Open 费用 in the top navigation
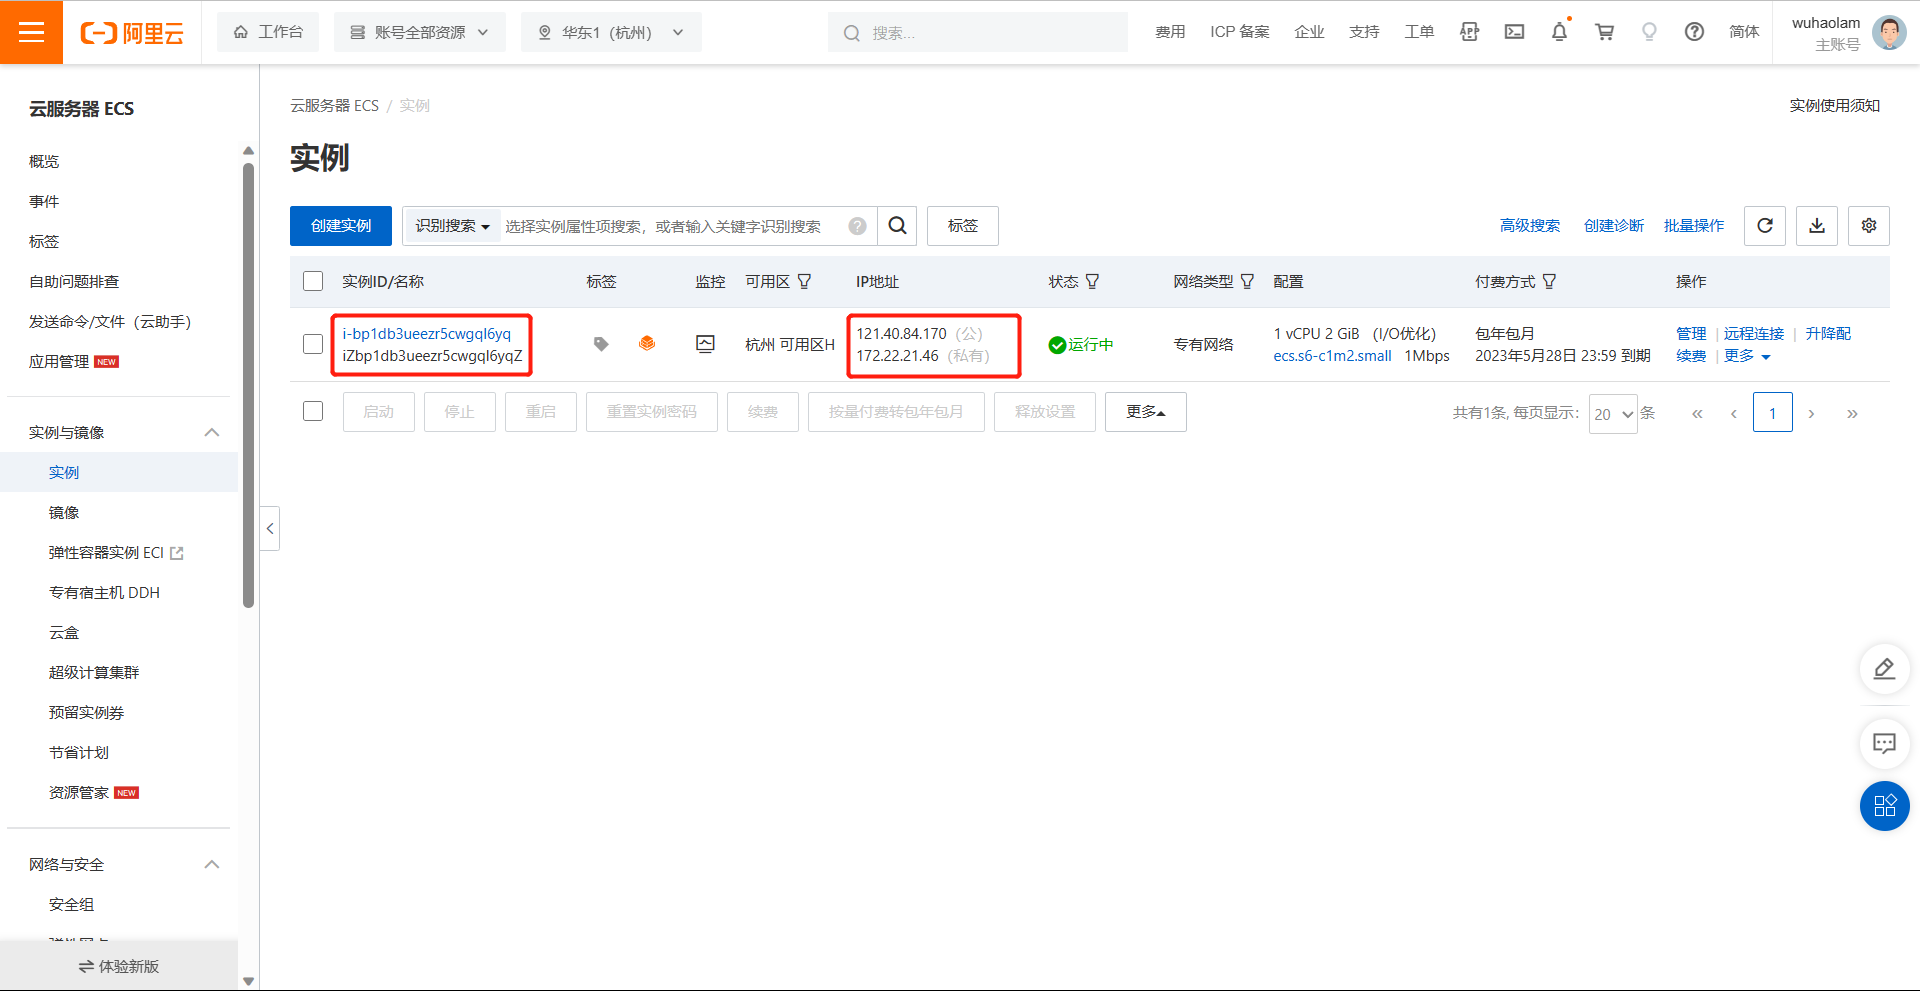Screen dimensions: 1920x991 [x=1170, y=32]
